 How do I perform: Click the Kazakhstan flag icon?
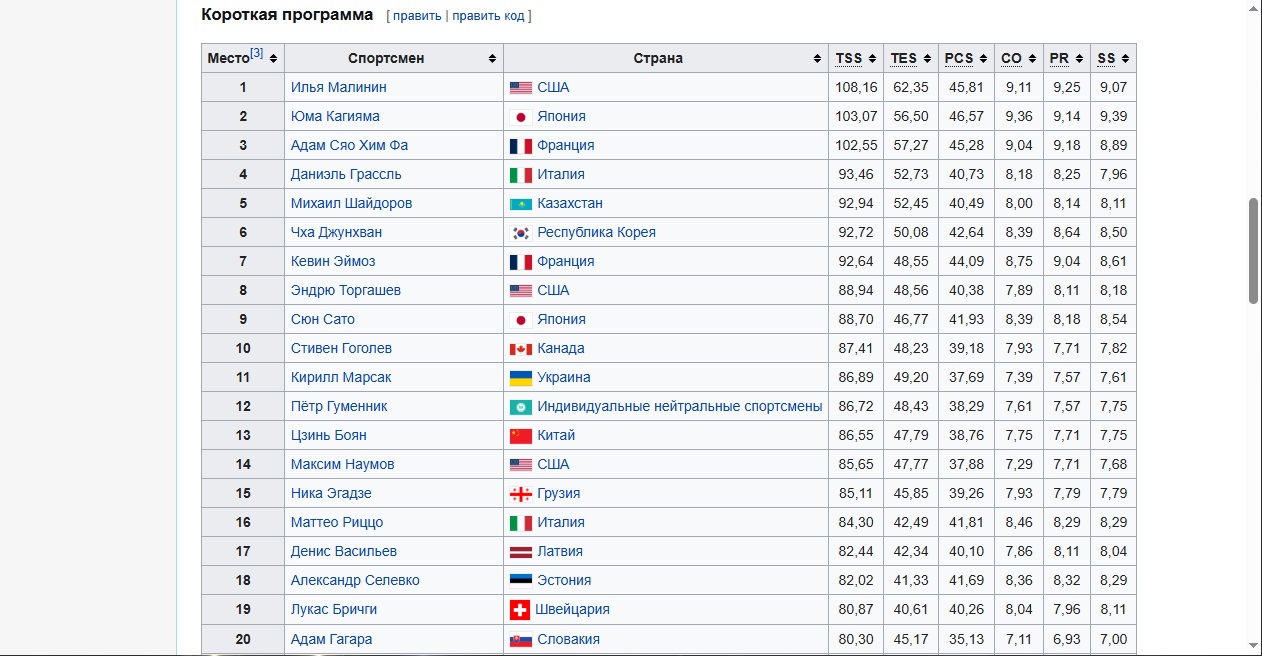(520, 204)
